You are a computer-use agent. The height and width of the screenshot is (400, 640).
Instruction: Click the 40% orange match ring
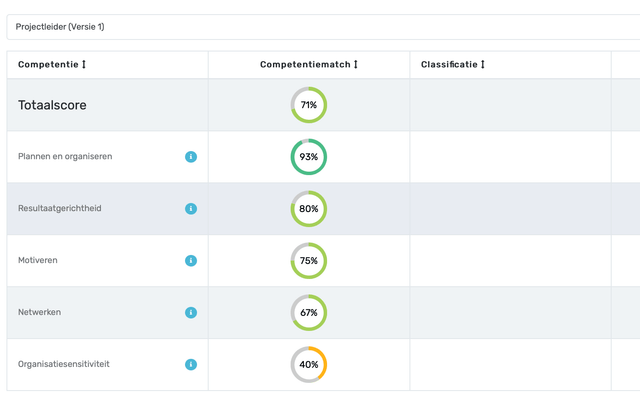309,365
